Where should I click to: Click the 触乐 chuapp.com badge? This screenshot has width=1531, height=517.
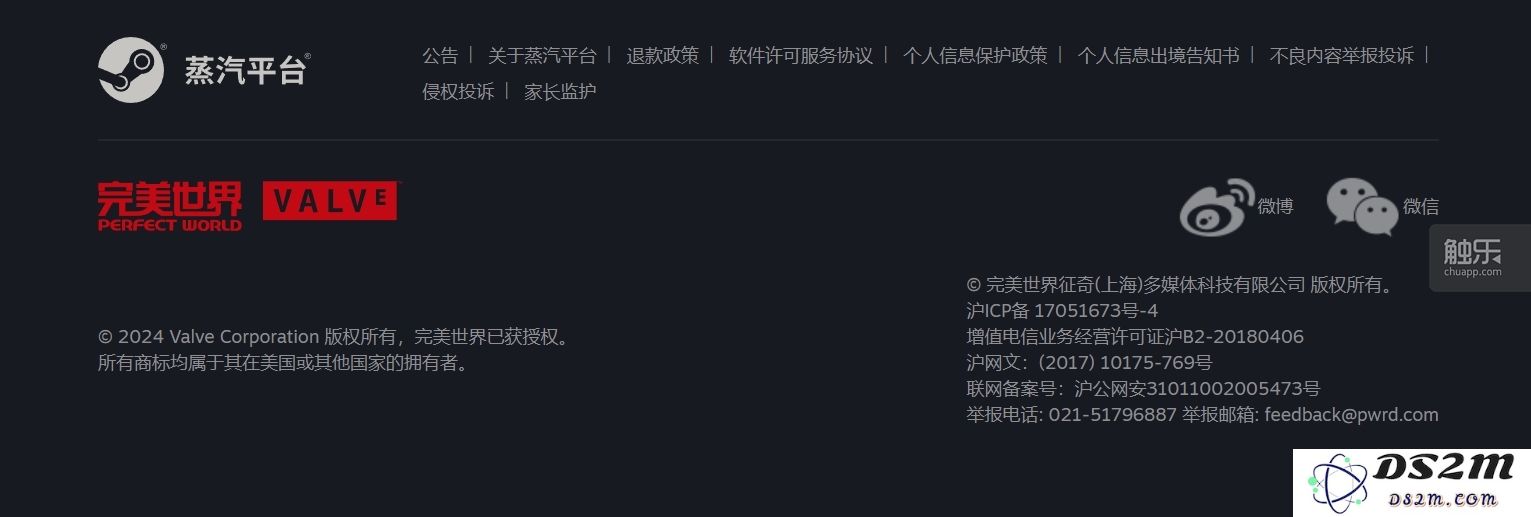(1474, 257)
